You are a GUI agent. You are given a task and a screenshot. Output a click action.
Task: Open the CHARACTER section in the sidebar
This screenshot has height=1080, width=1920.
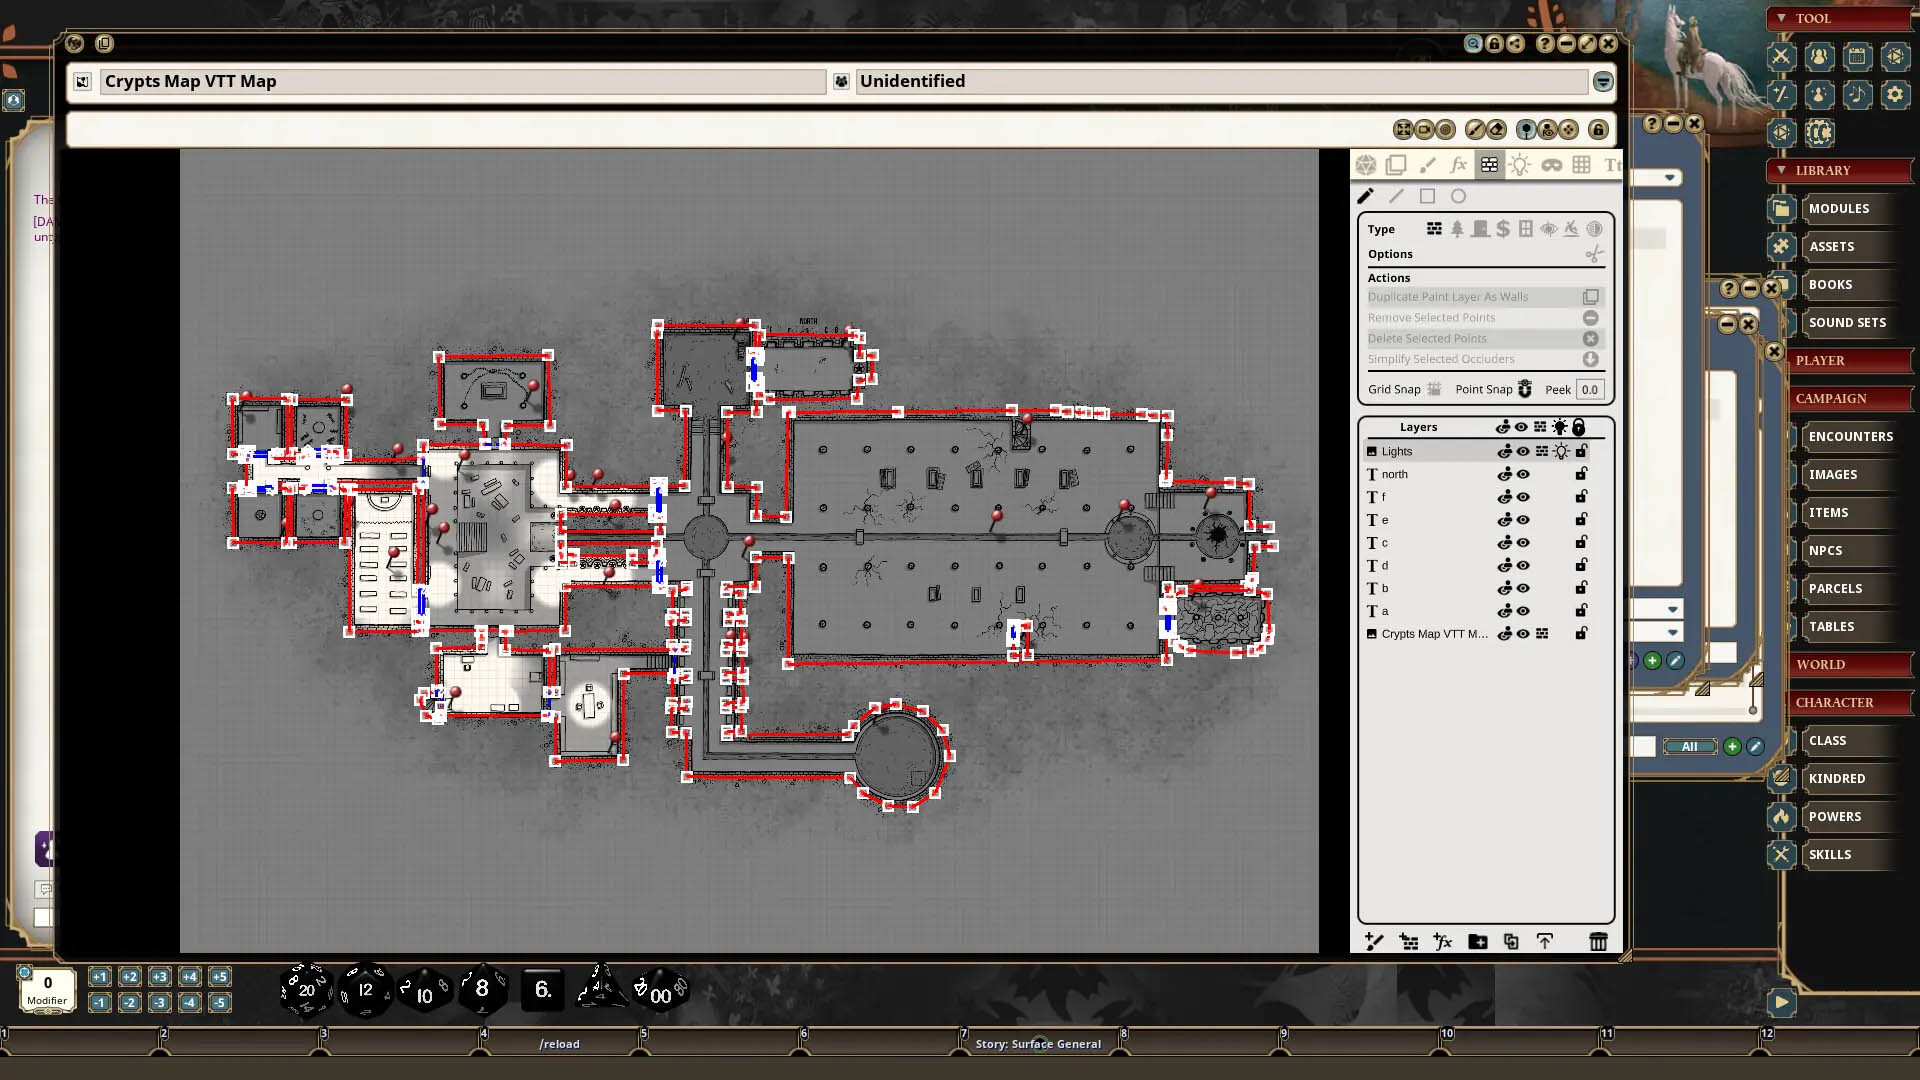[x=1850, y=702]
